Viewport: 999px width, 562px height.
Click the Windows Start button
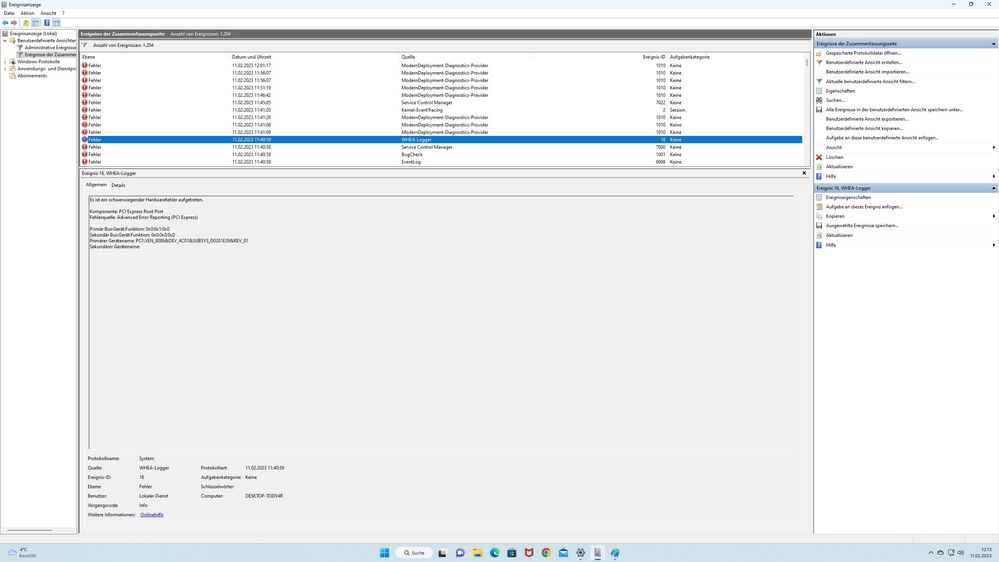point(384,553)
